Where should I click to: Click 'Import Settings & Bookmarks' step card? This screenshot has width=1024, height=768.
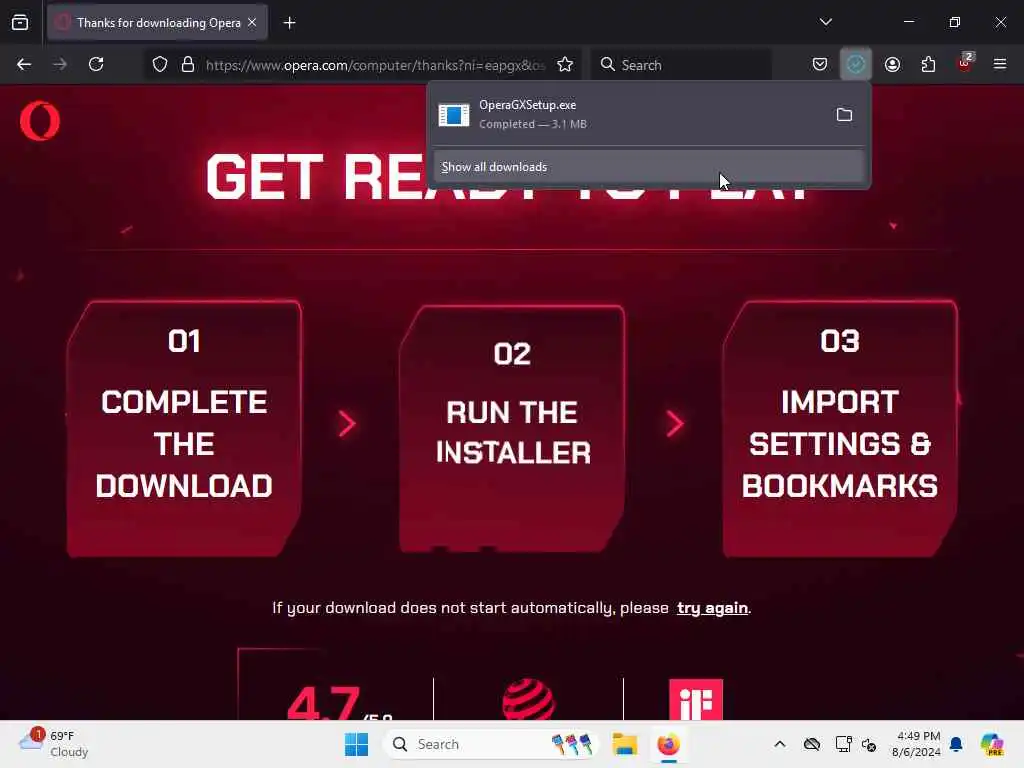(x=840, y=429)
